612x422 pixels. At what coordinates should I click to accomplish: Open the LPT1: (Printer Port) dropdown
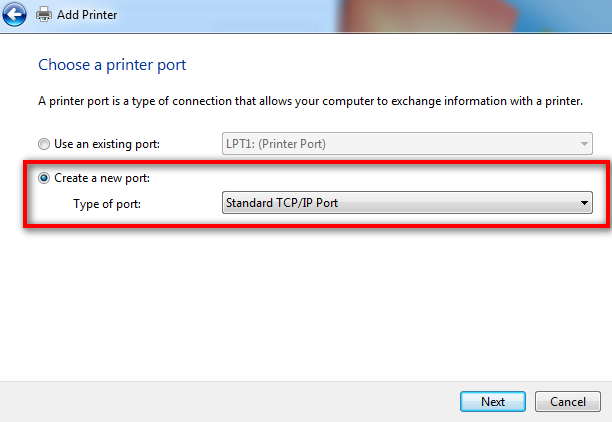coord(407,144)
